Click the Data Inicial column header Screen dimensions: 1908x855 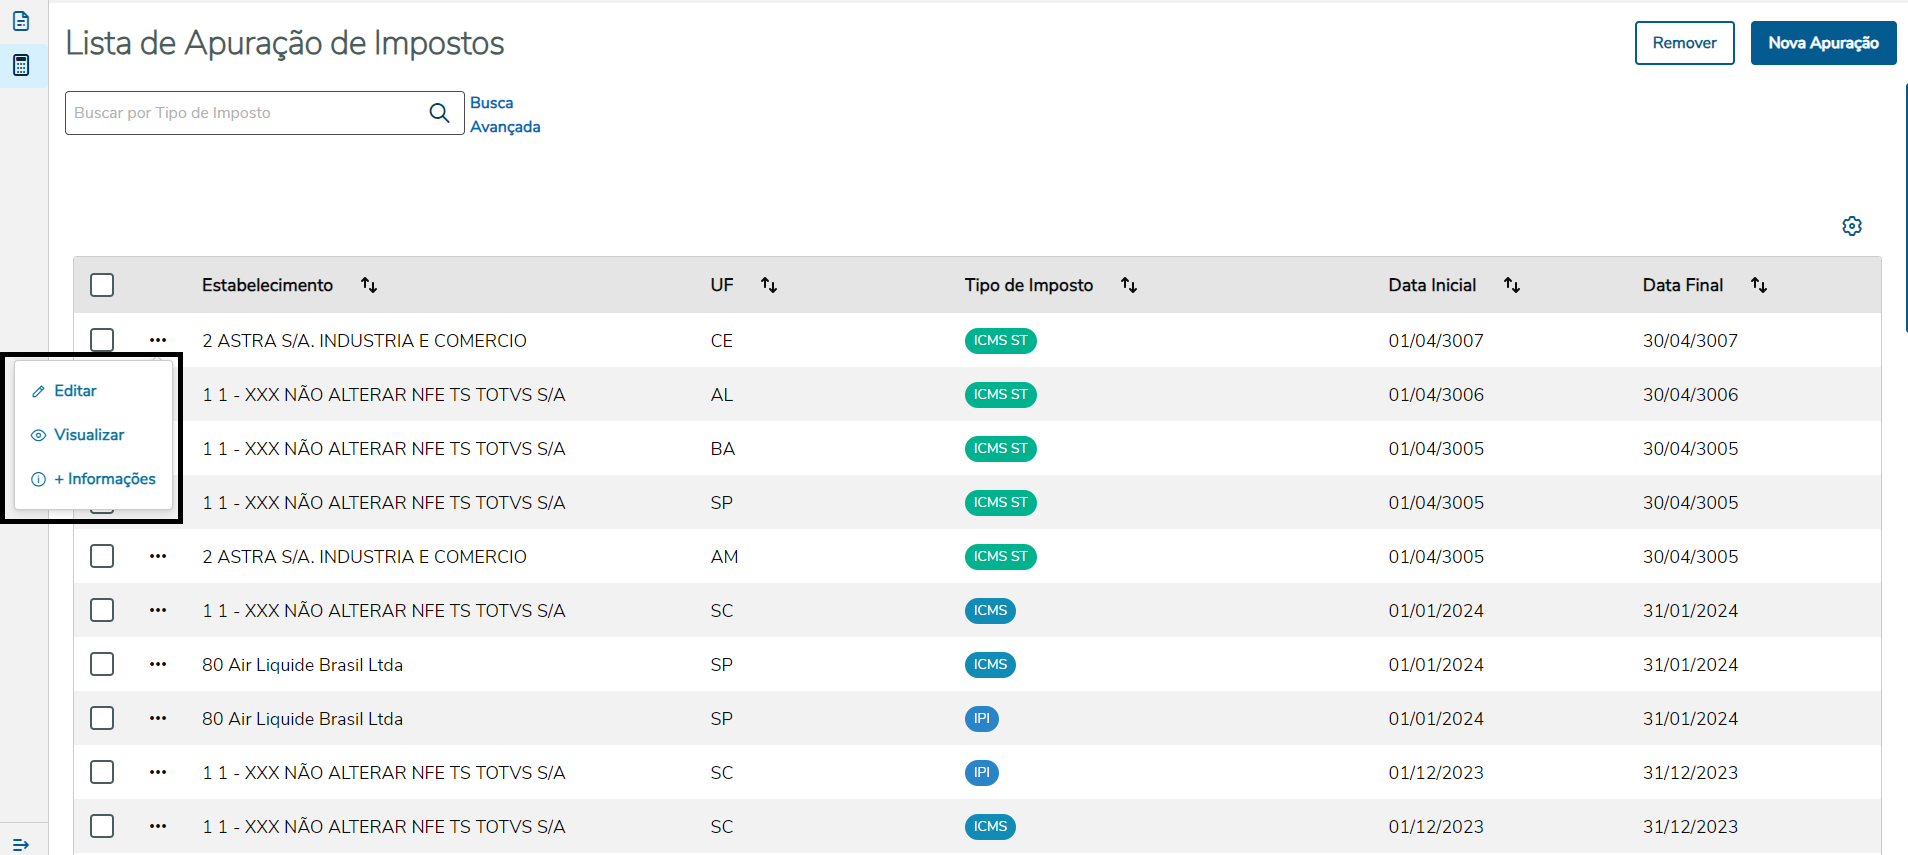(x=1432, y=285)
